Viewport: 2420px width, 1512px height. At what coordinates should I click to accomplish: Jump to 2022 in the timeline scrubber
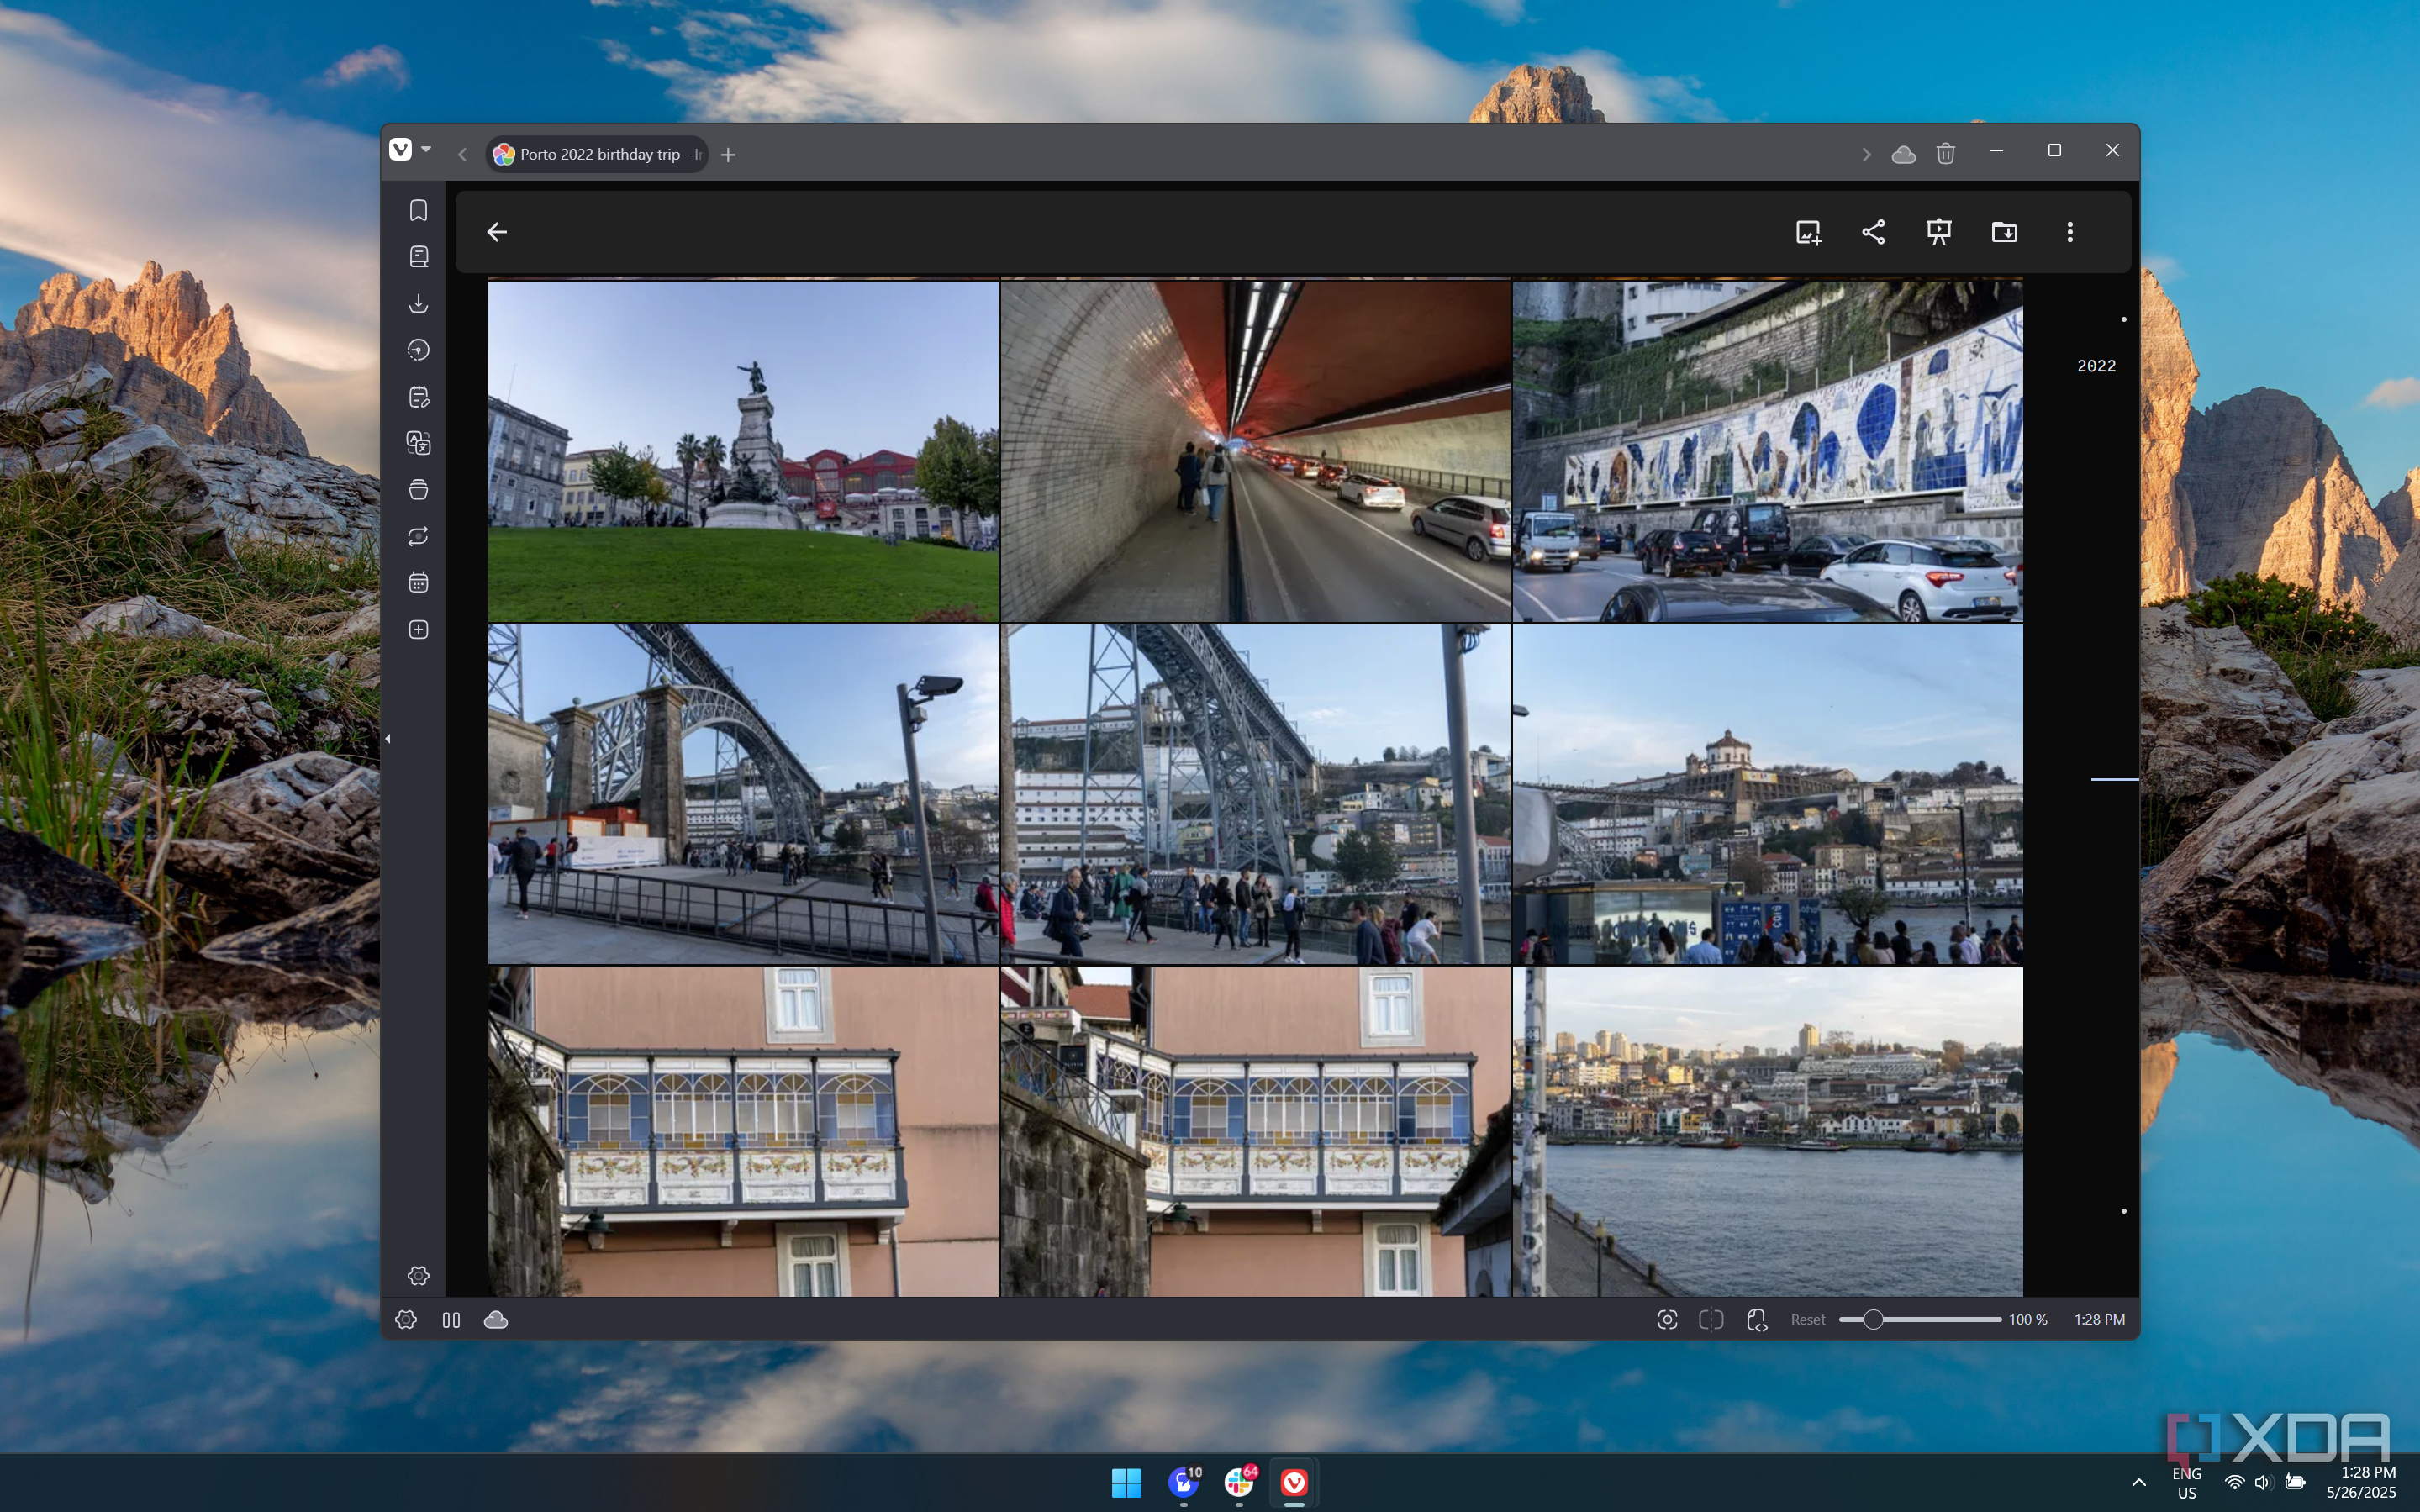2096,366
